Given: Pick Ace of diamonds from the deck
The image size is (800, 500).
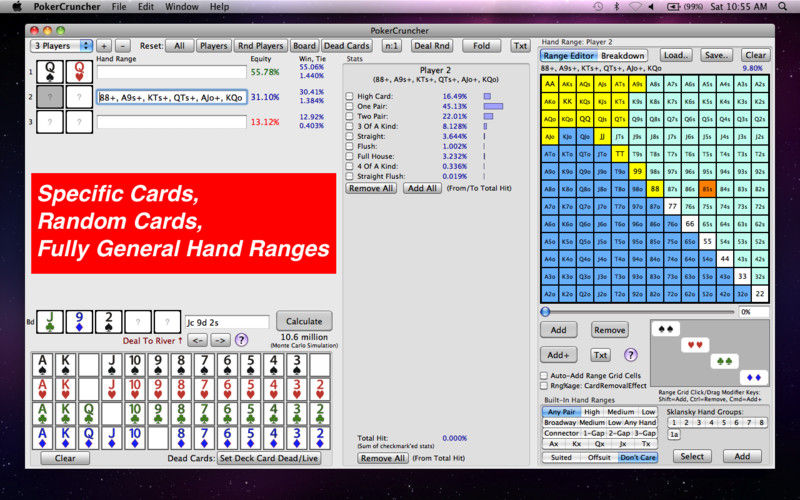Looking at the screenshot, I should coord(42,438).
